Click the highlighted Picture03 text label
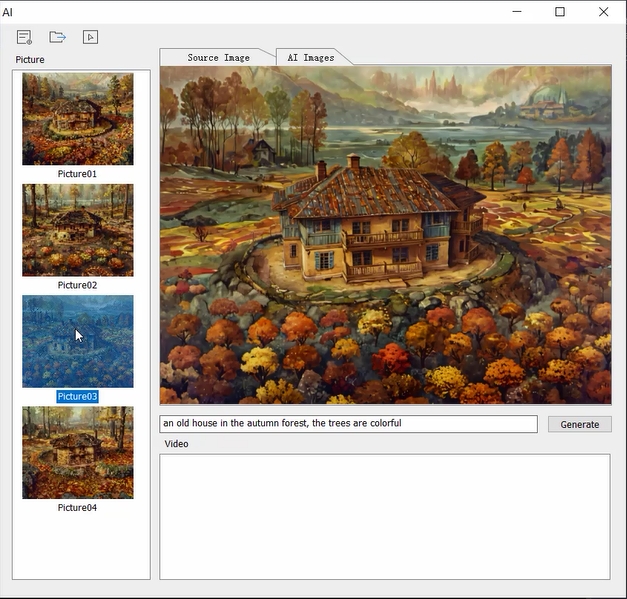 [x=78, y=397]
